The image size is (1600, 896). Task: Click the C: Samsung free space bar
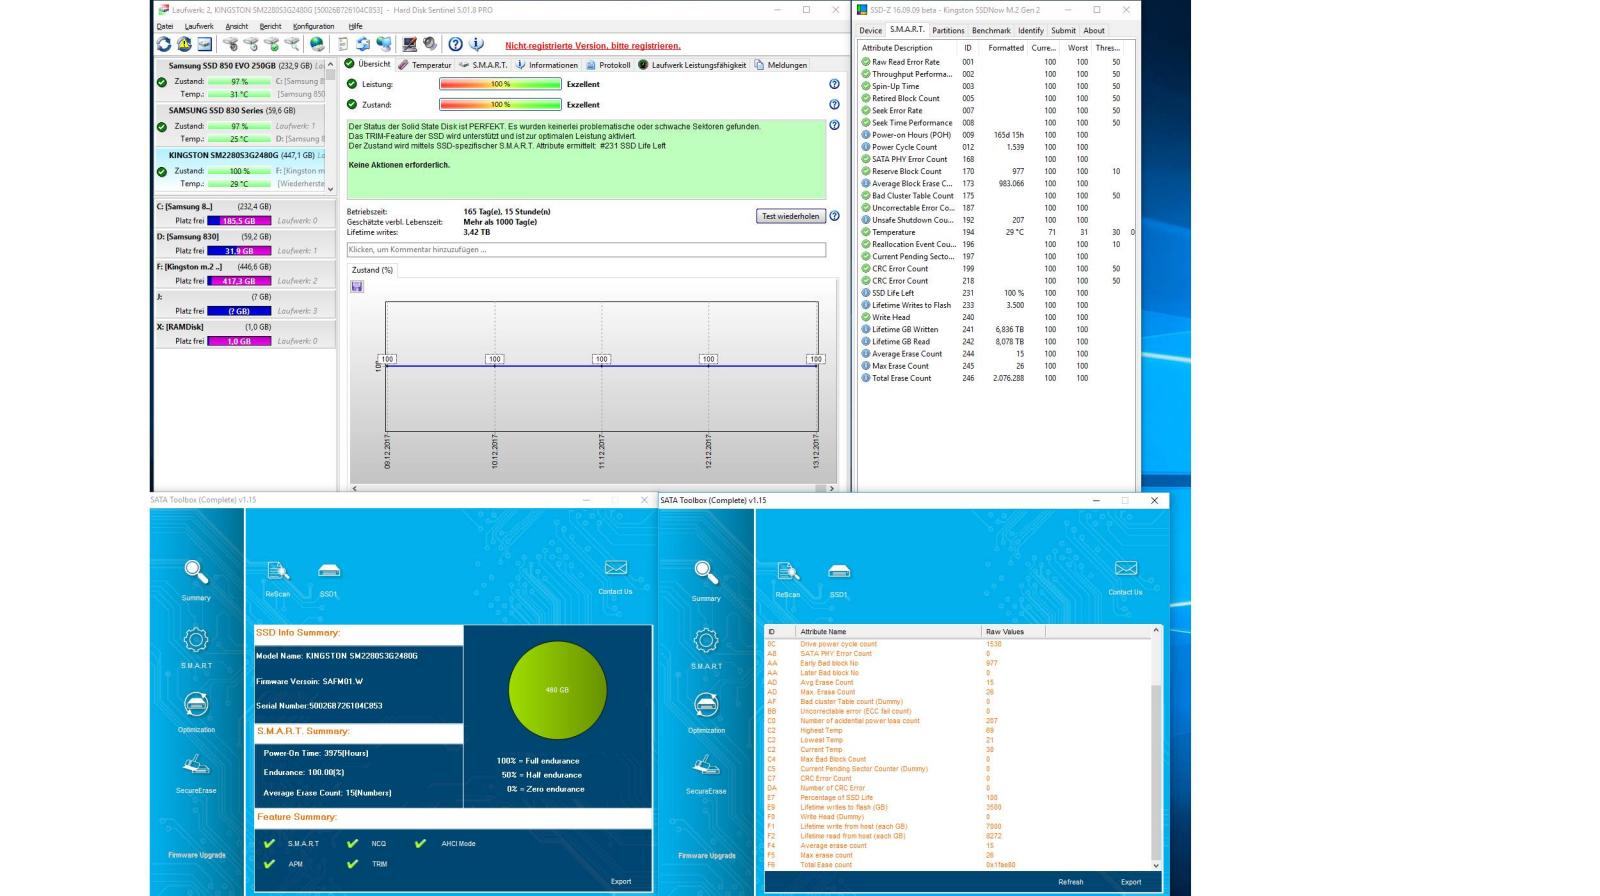[239, 221]
